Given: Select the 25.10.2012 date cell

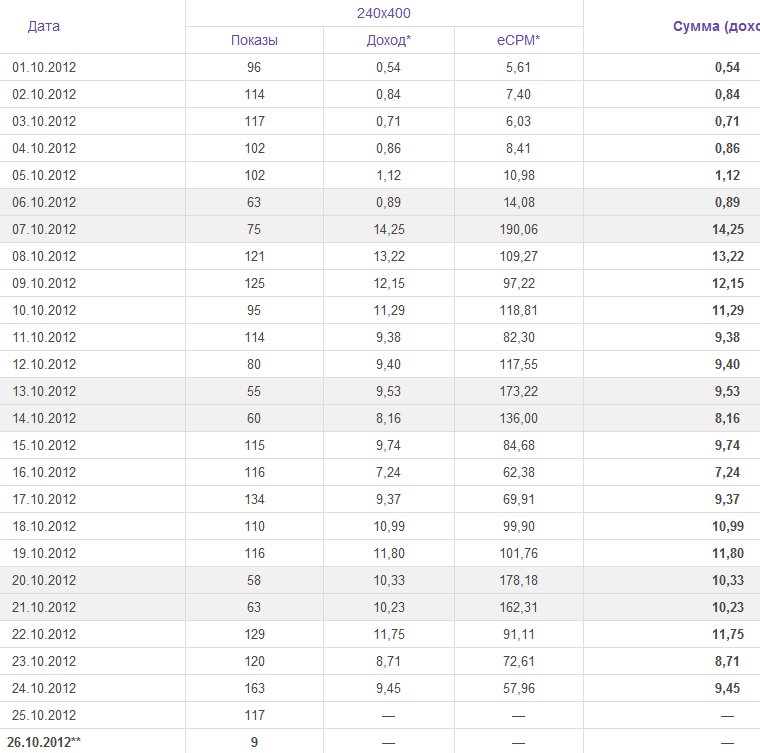Looking at the screenshot, I should click(44, 715).
